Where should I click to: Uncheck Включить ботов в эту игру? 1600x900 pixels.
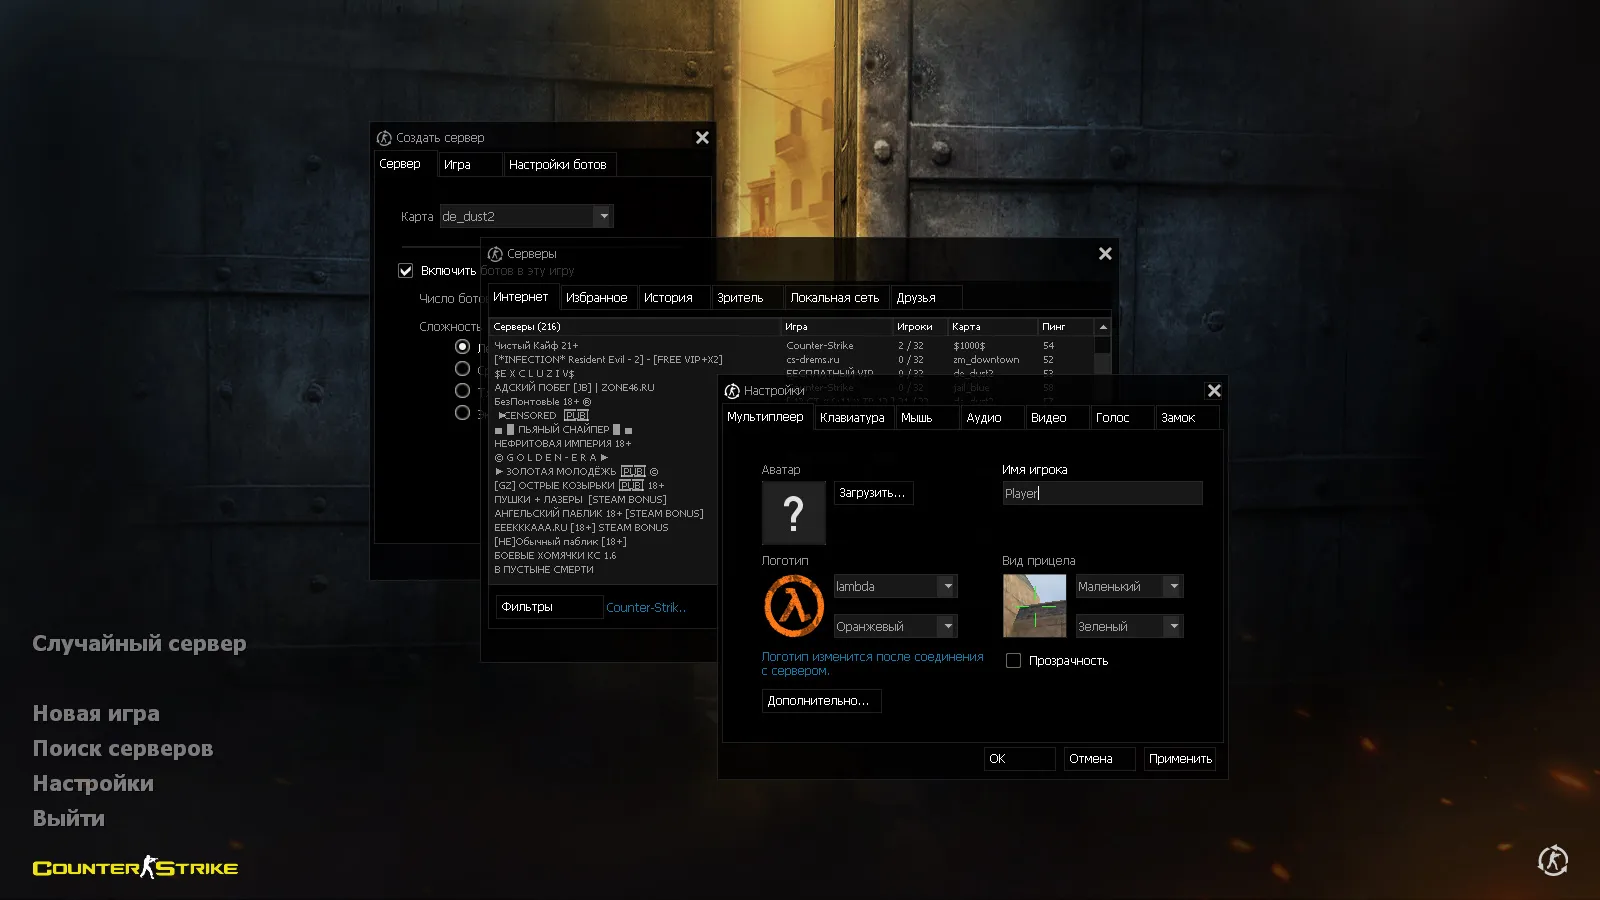click(x=406, y=270)
